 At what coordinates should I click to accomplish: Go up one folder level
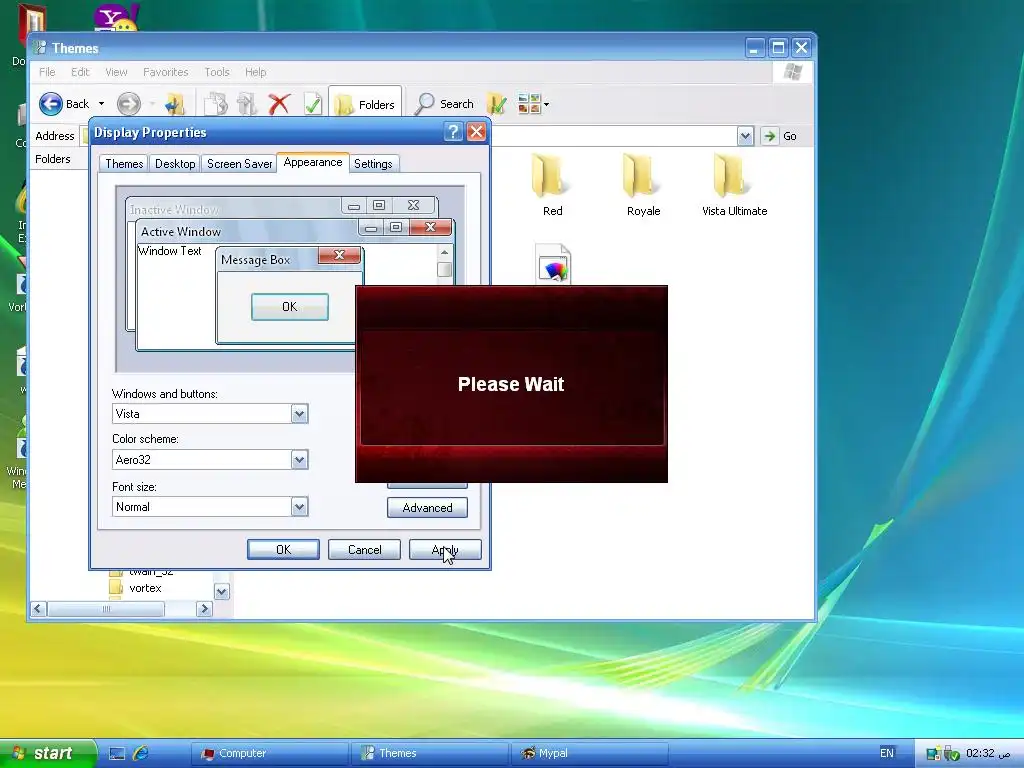point(175,104)
